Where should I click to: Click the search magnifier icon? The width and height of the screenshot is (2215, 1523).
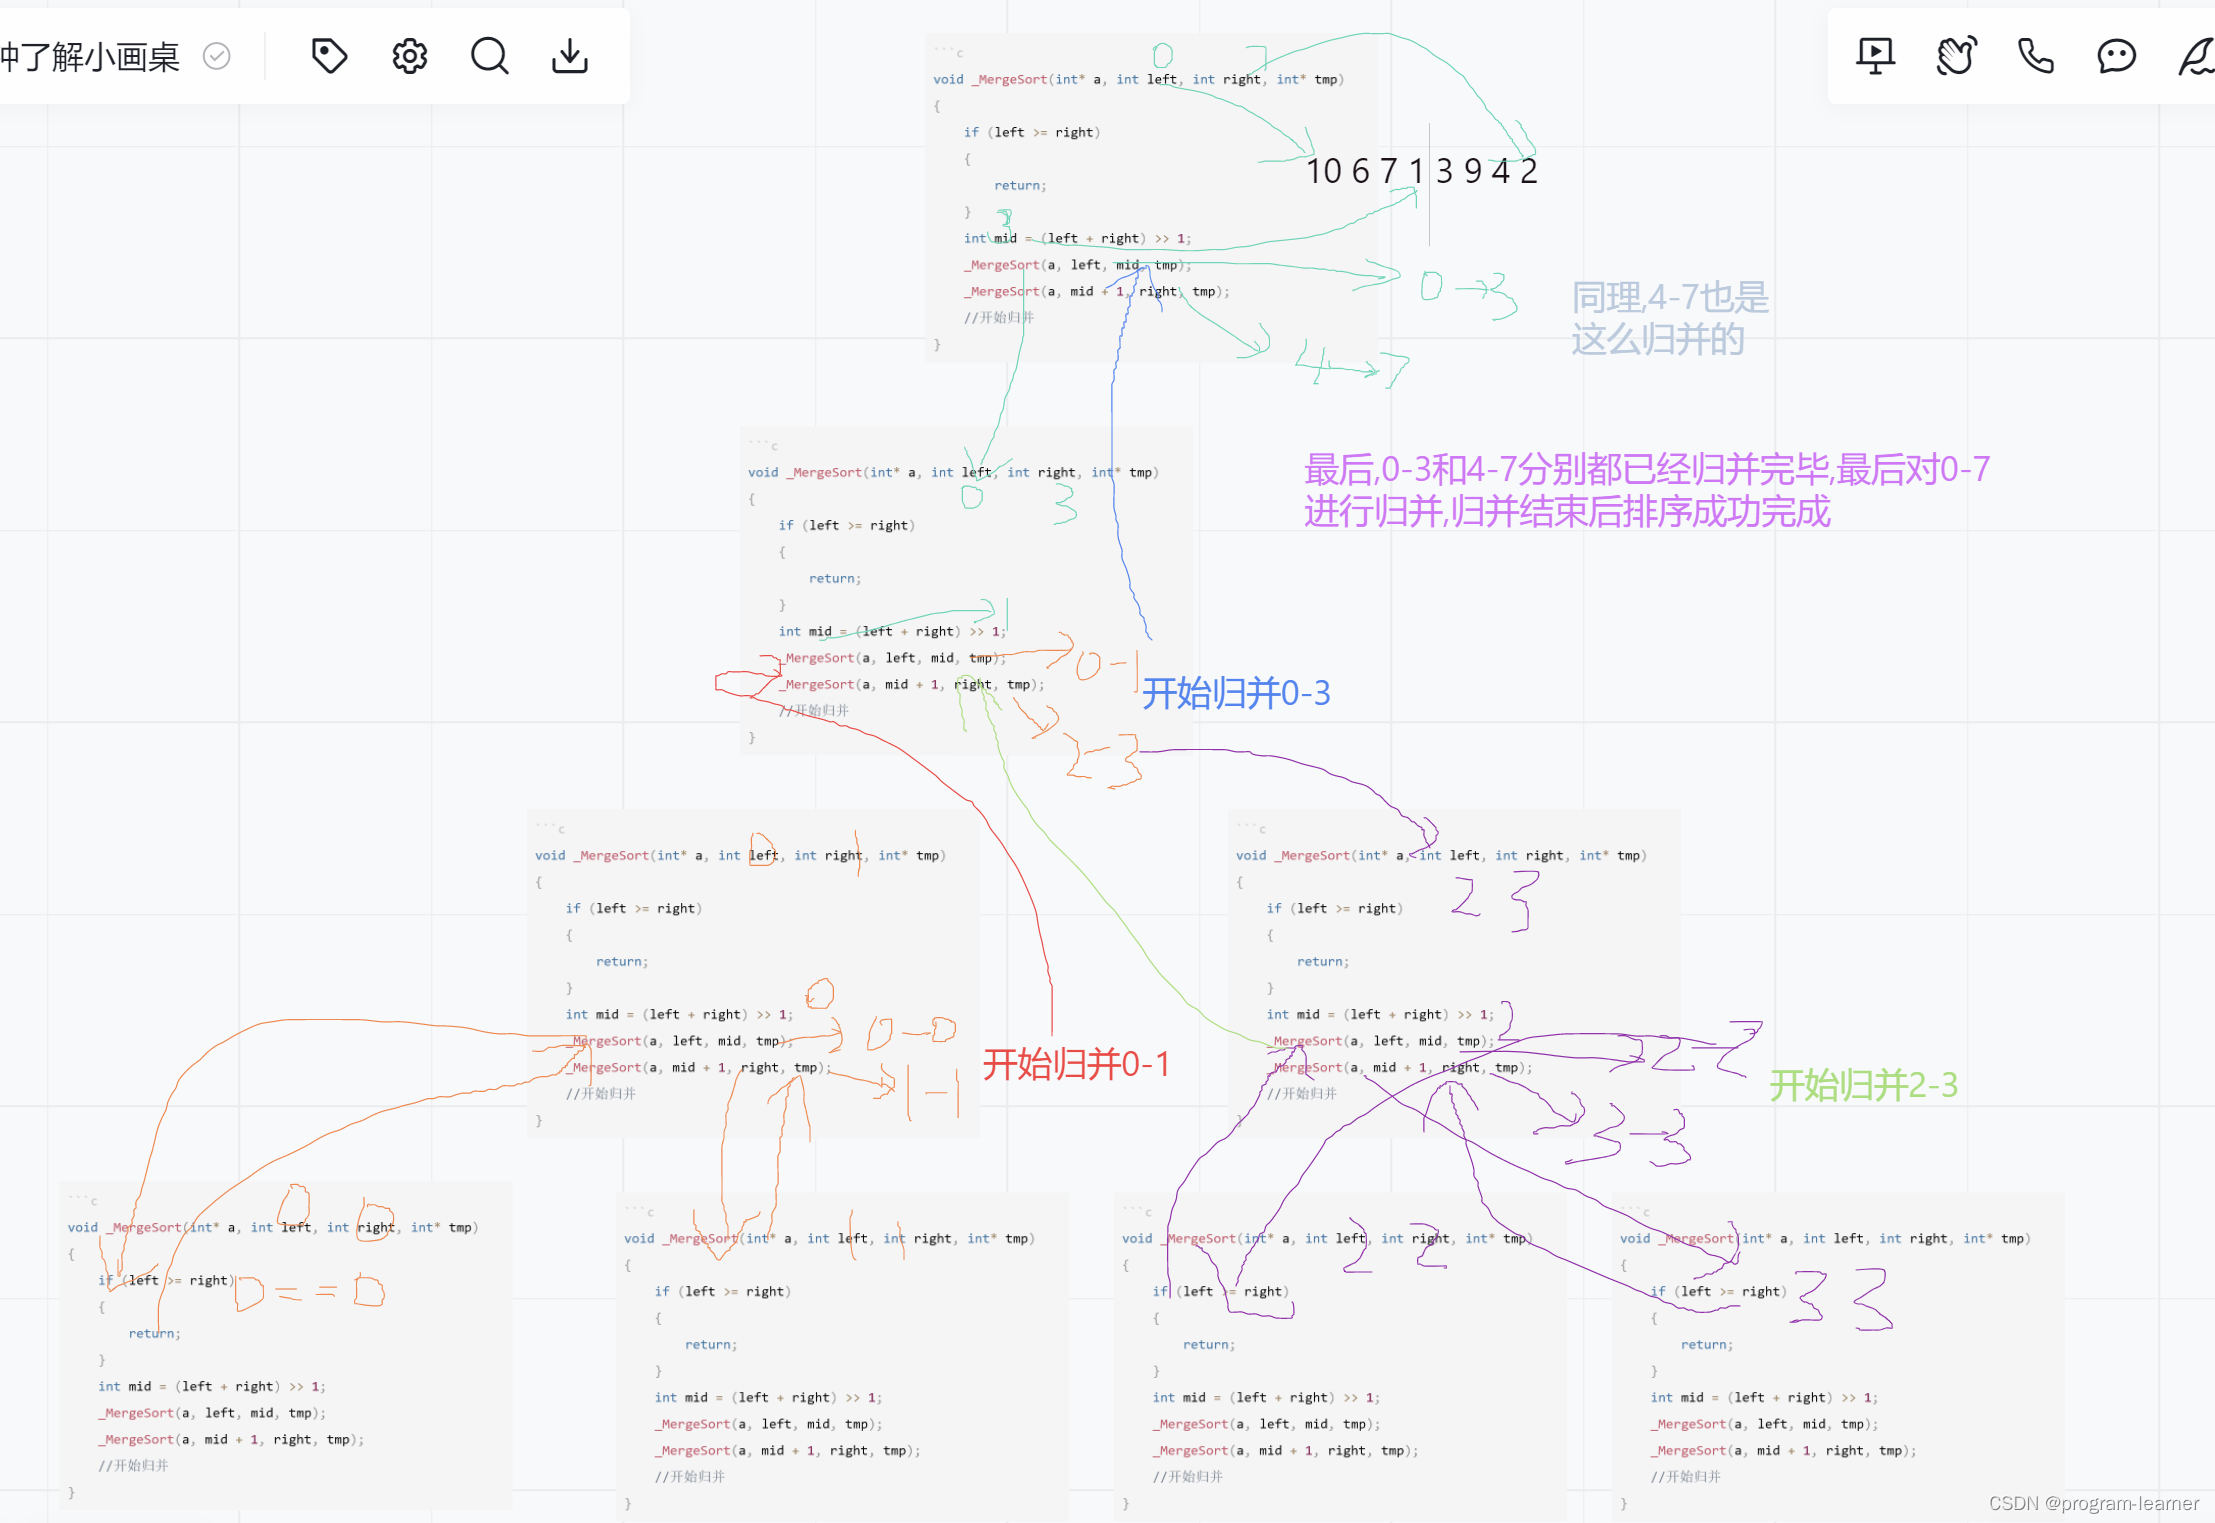[x=489, y=56]
